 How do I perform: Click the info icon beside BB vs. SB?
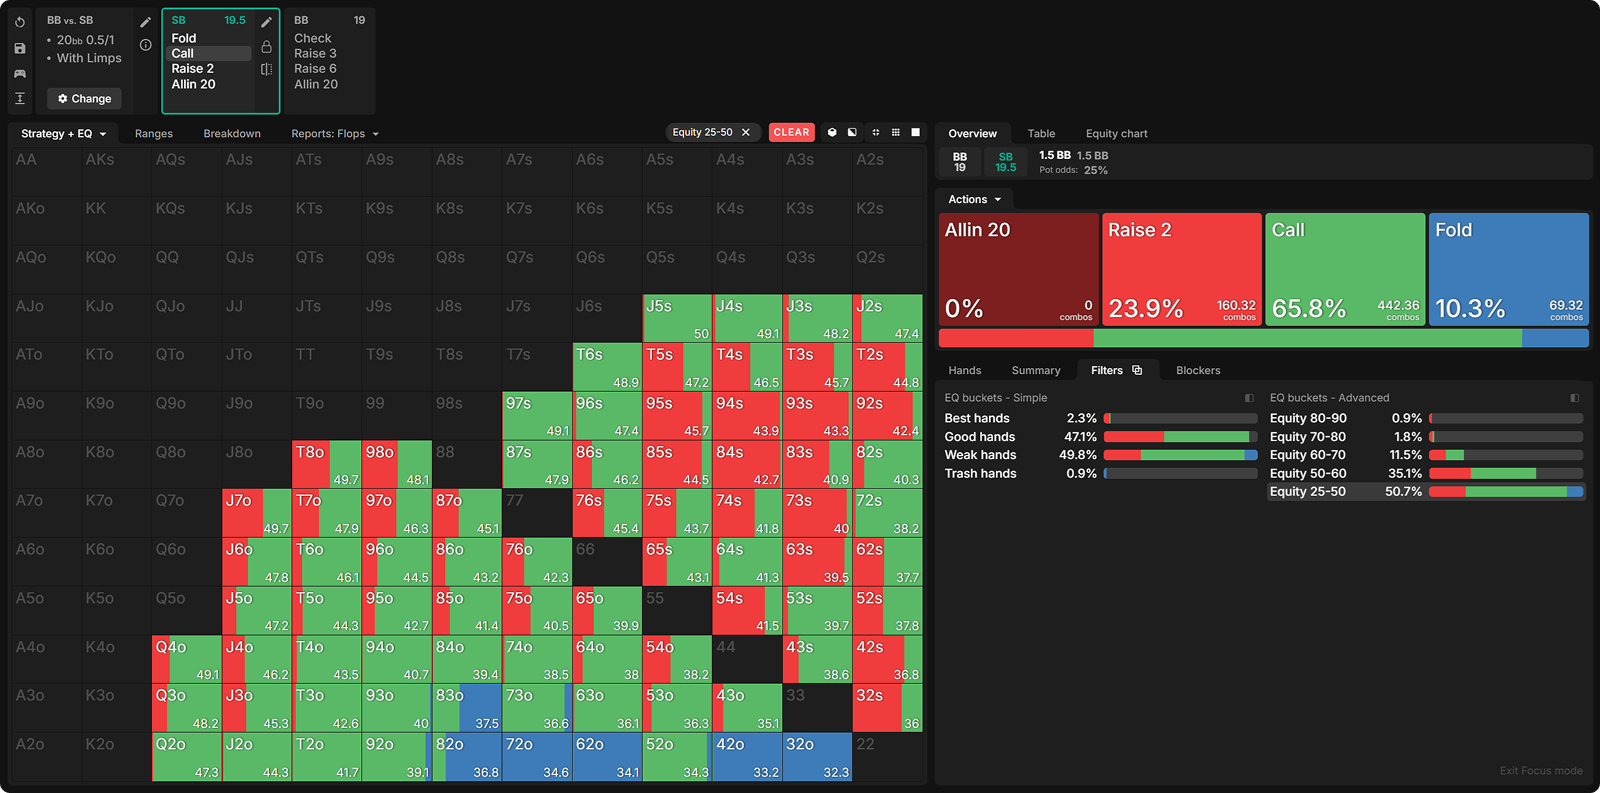[146, 45]
